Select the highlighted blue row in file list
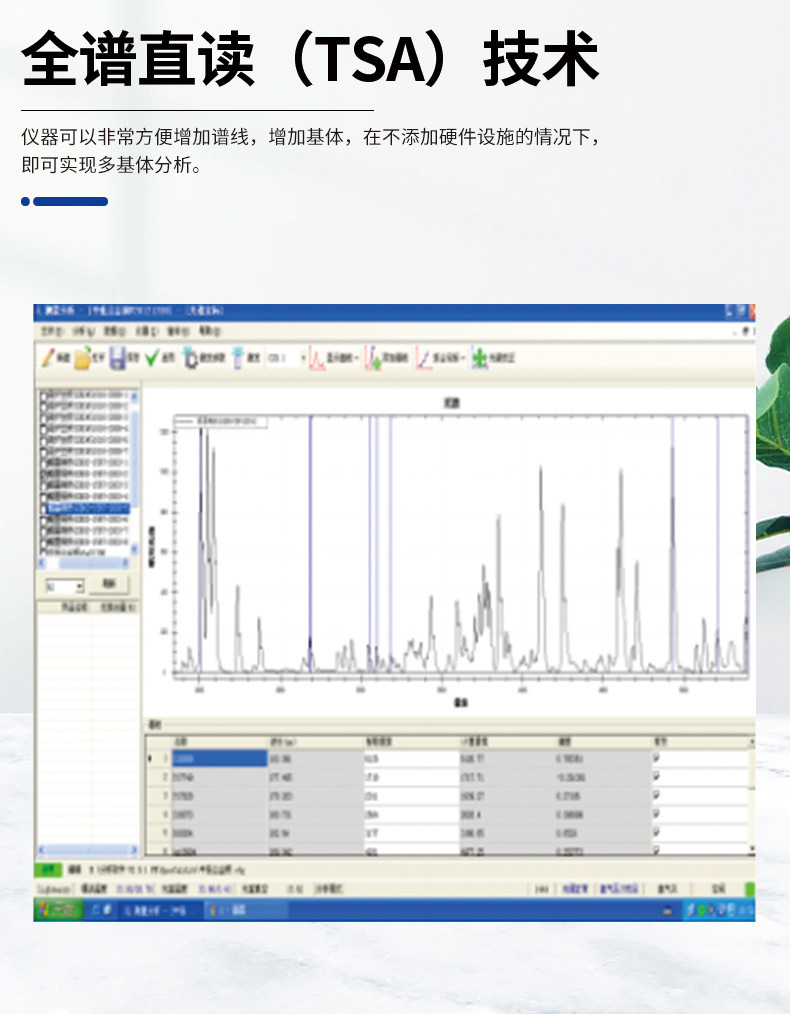Screen dimensions: 790x1014 pos(88,508)
